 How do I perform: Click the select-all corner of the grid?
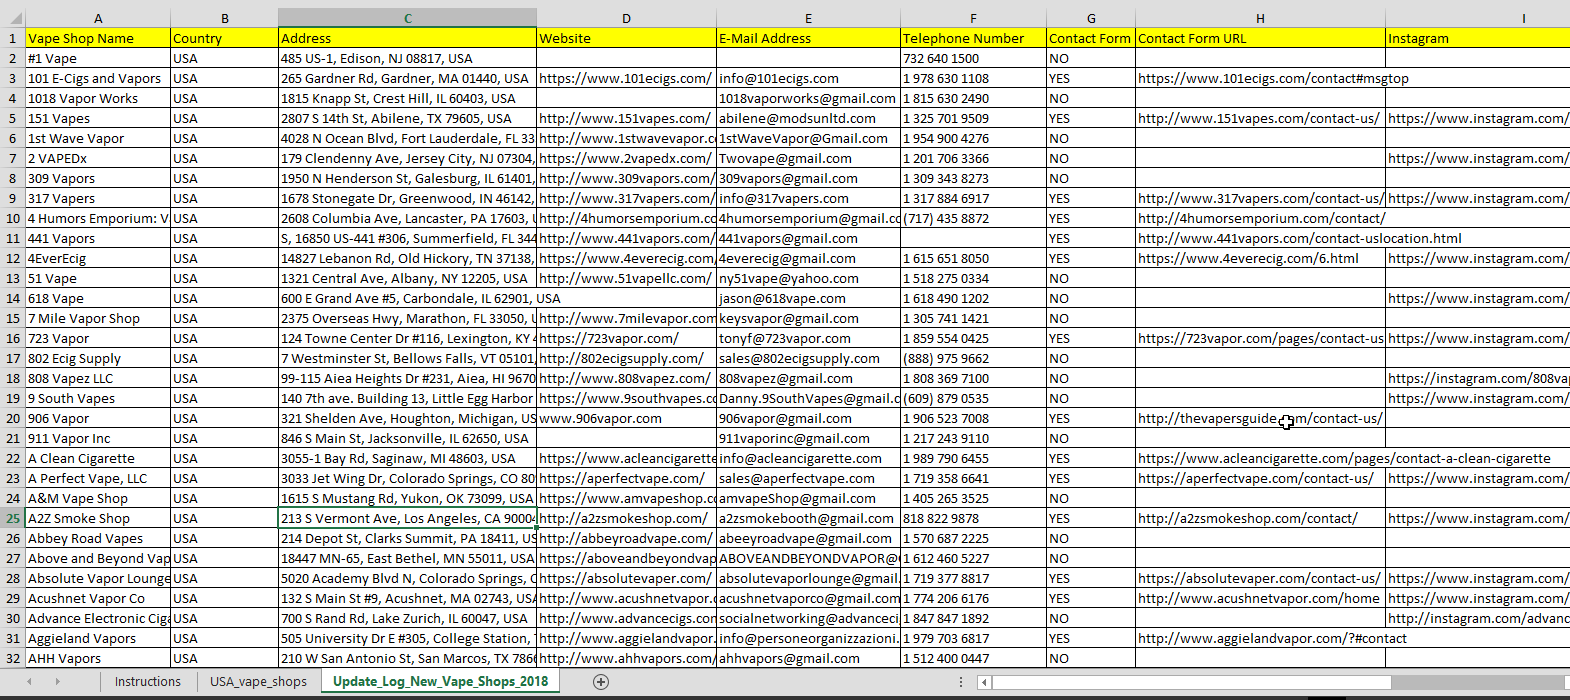pos(12,18)
